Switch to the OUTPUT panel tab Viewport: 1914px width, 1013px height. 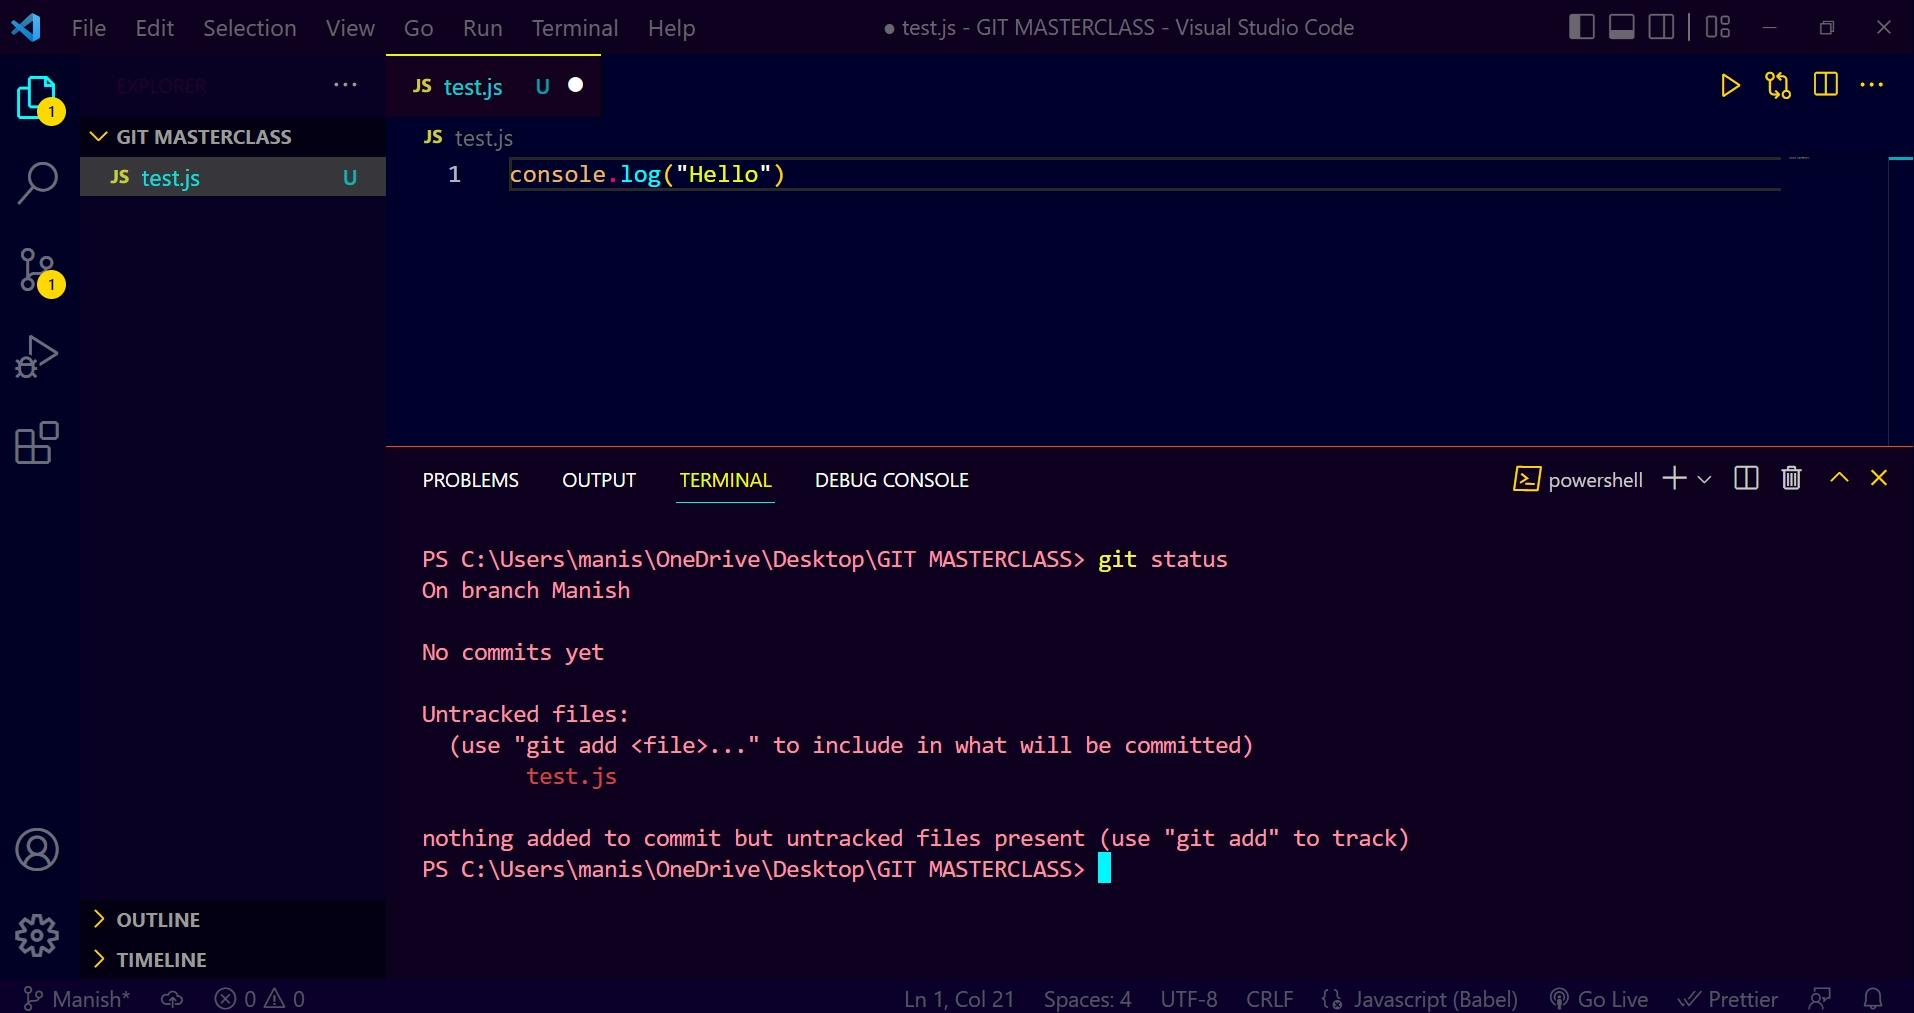pyautogui.click(x=599, y=480)
